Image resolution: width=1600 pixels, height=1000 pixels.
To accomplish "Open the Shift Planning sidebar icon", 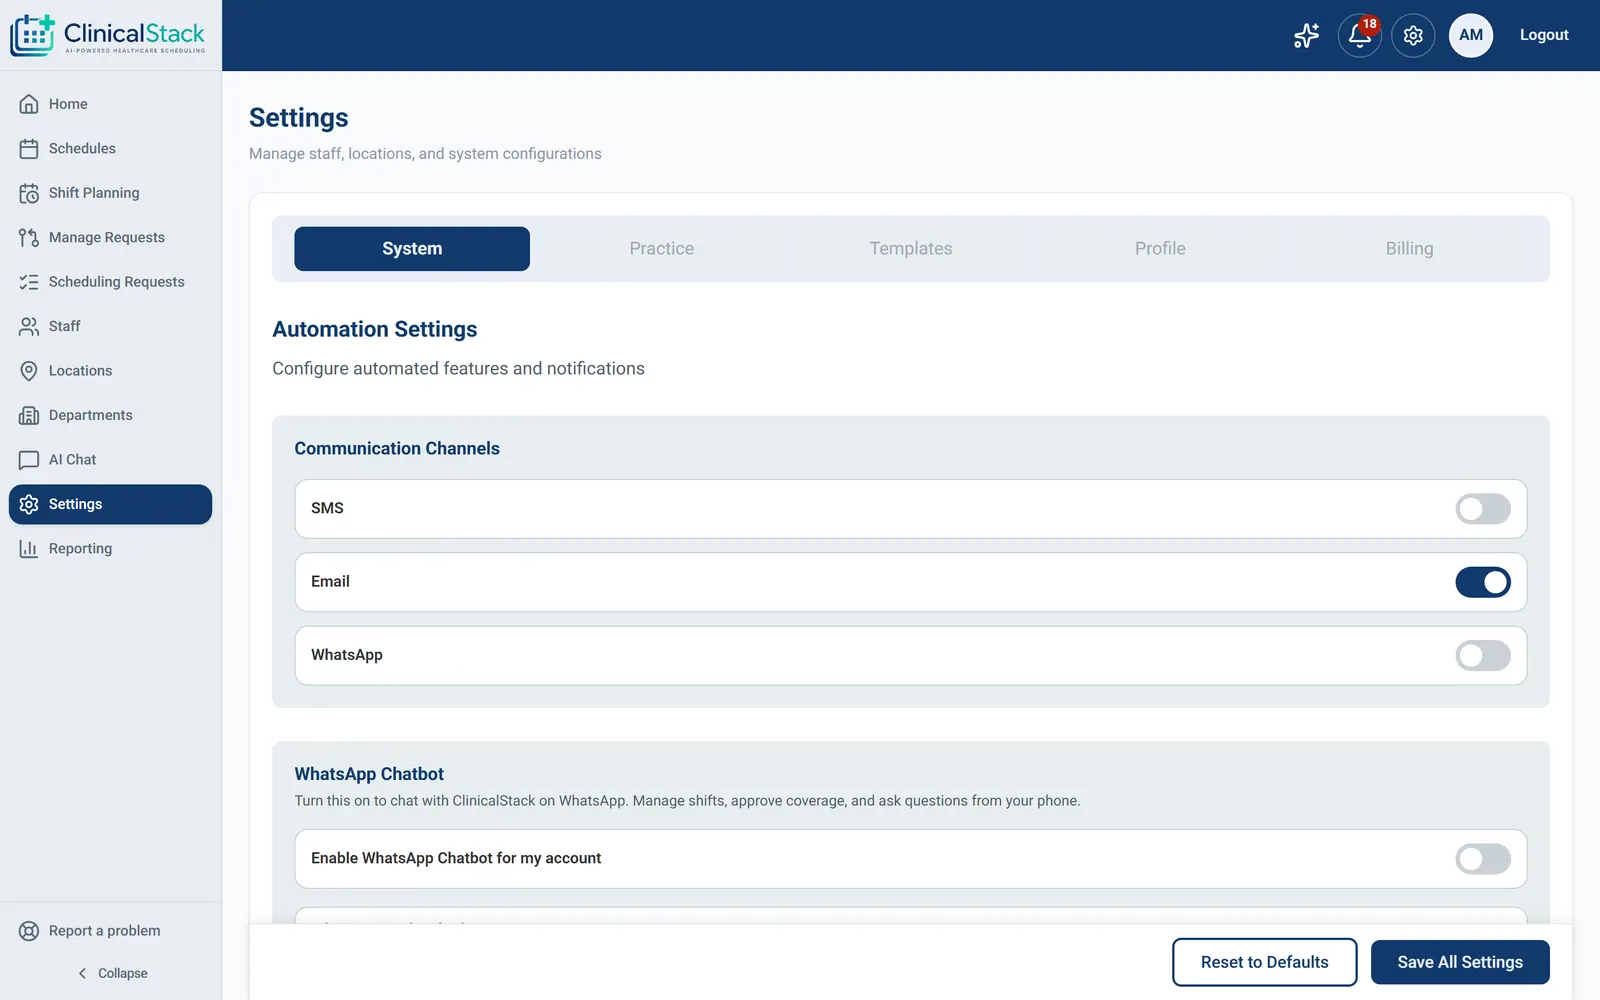I will [x=29, y=193].
